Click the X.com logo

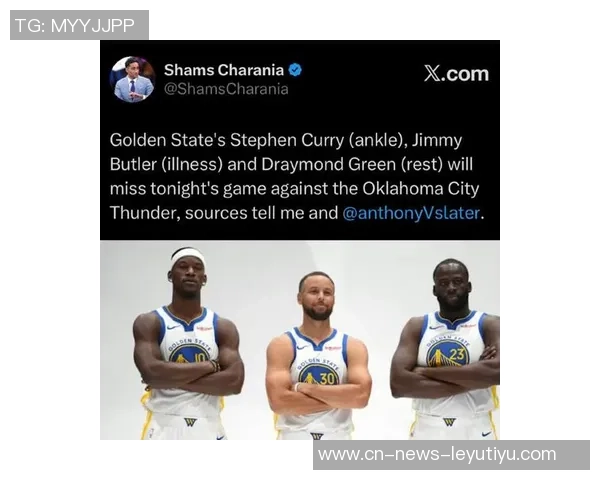tap(456, 73)
